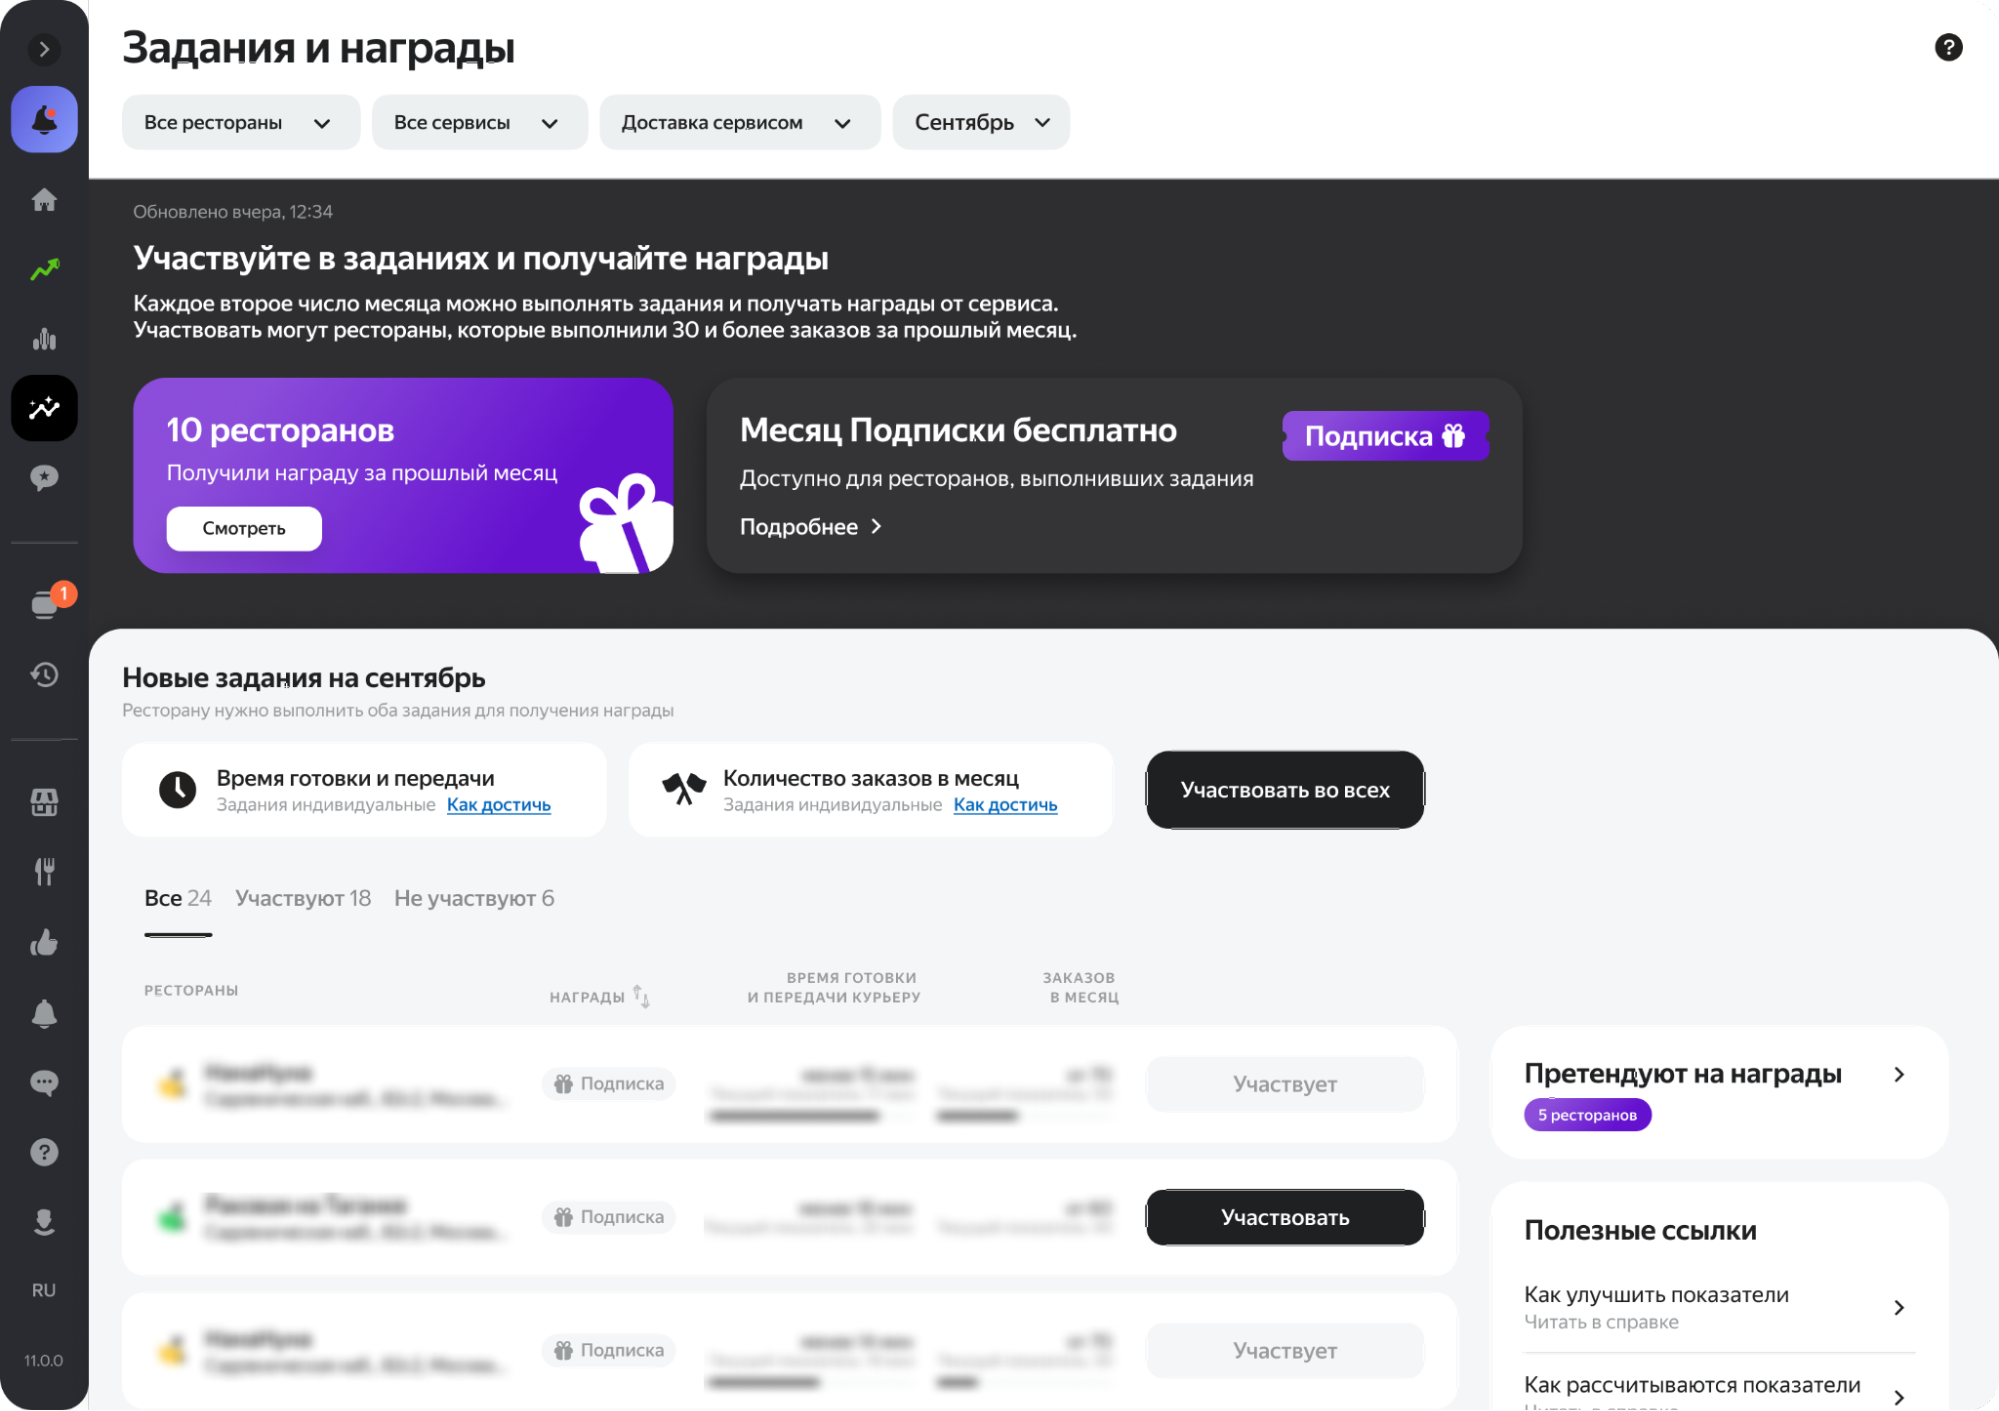Click the orders icon with badge 1
This screenshot has width=1999, height=1411.
click(x=46, y=604)
